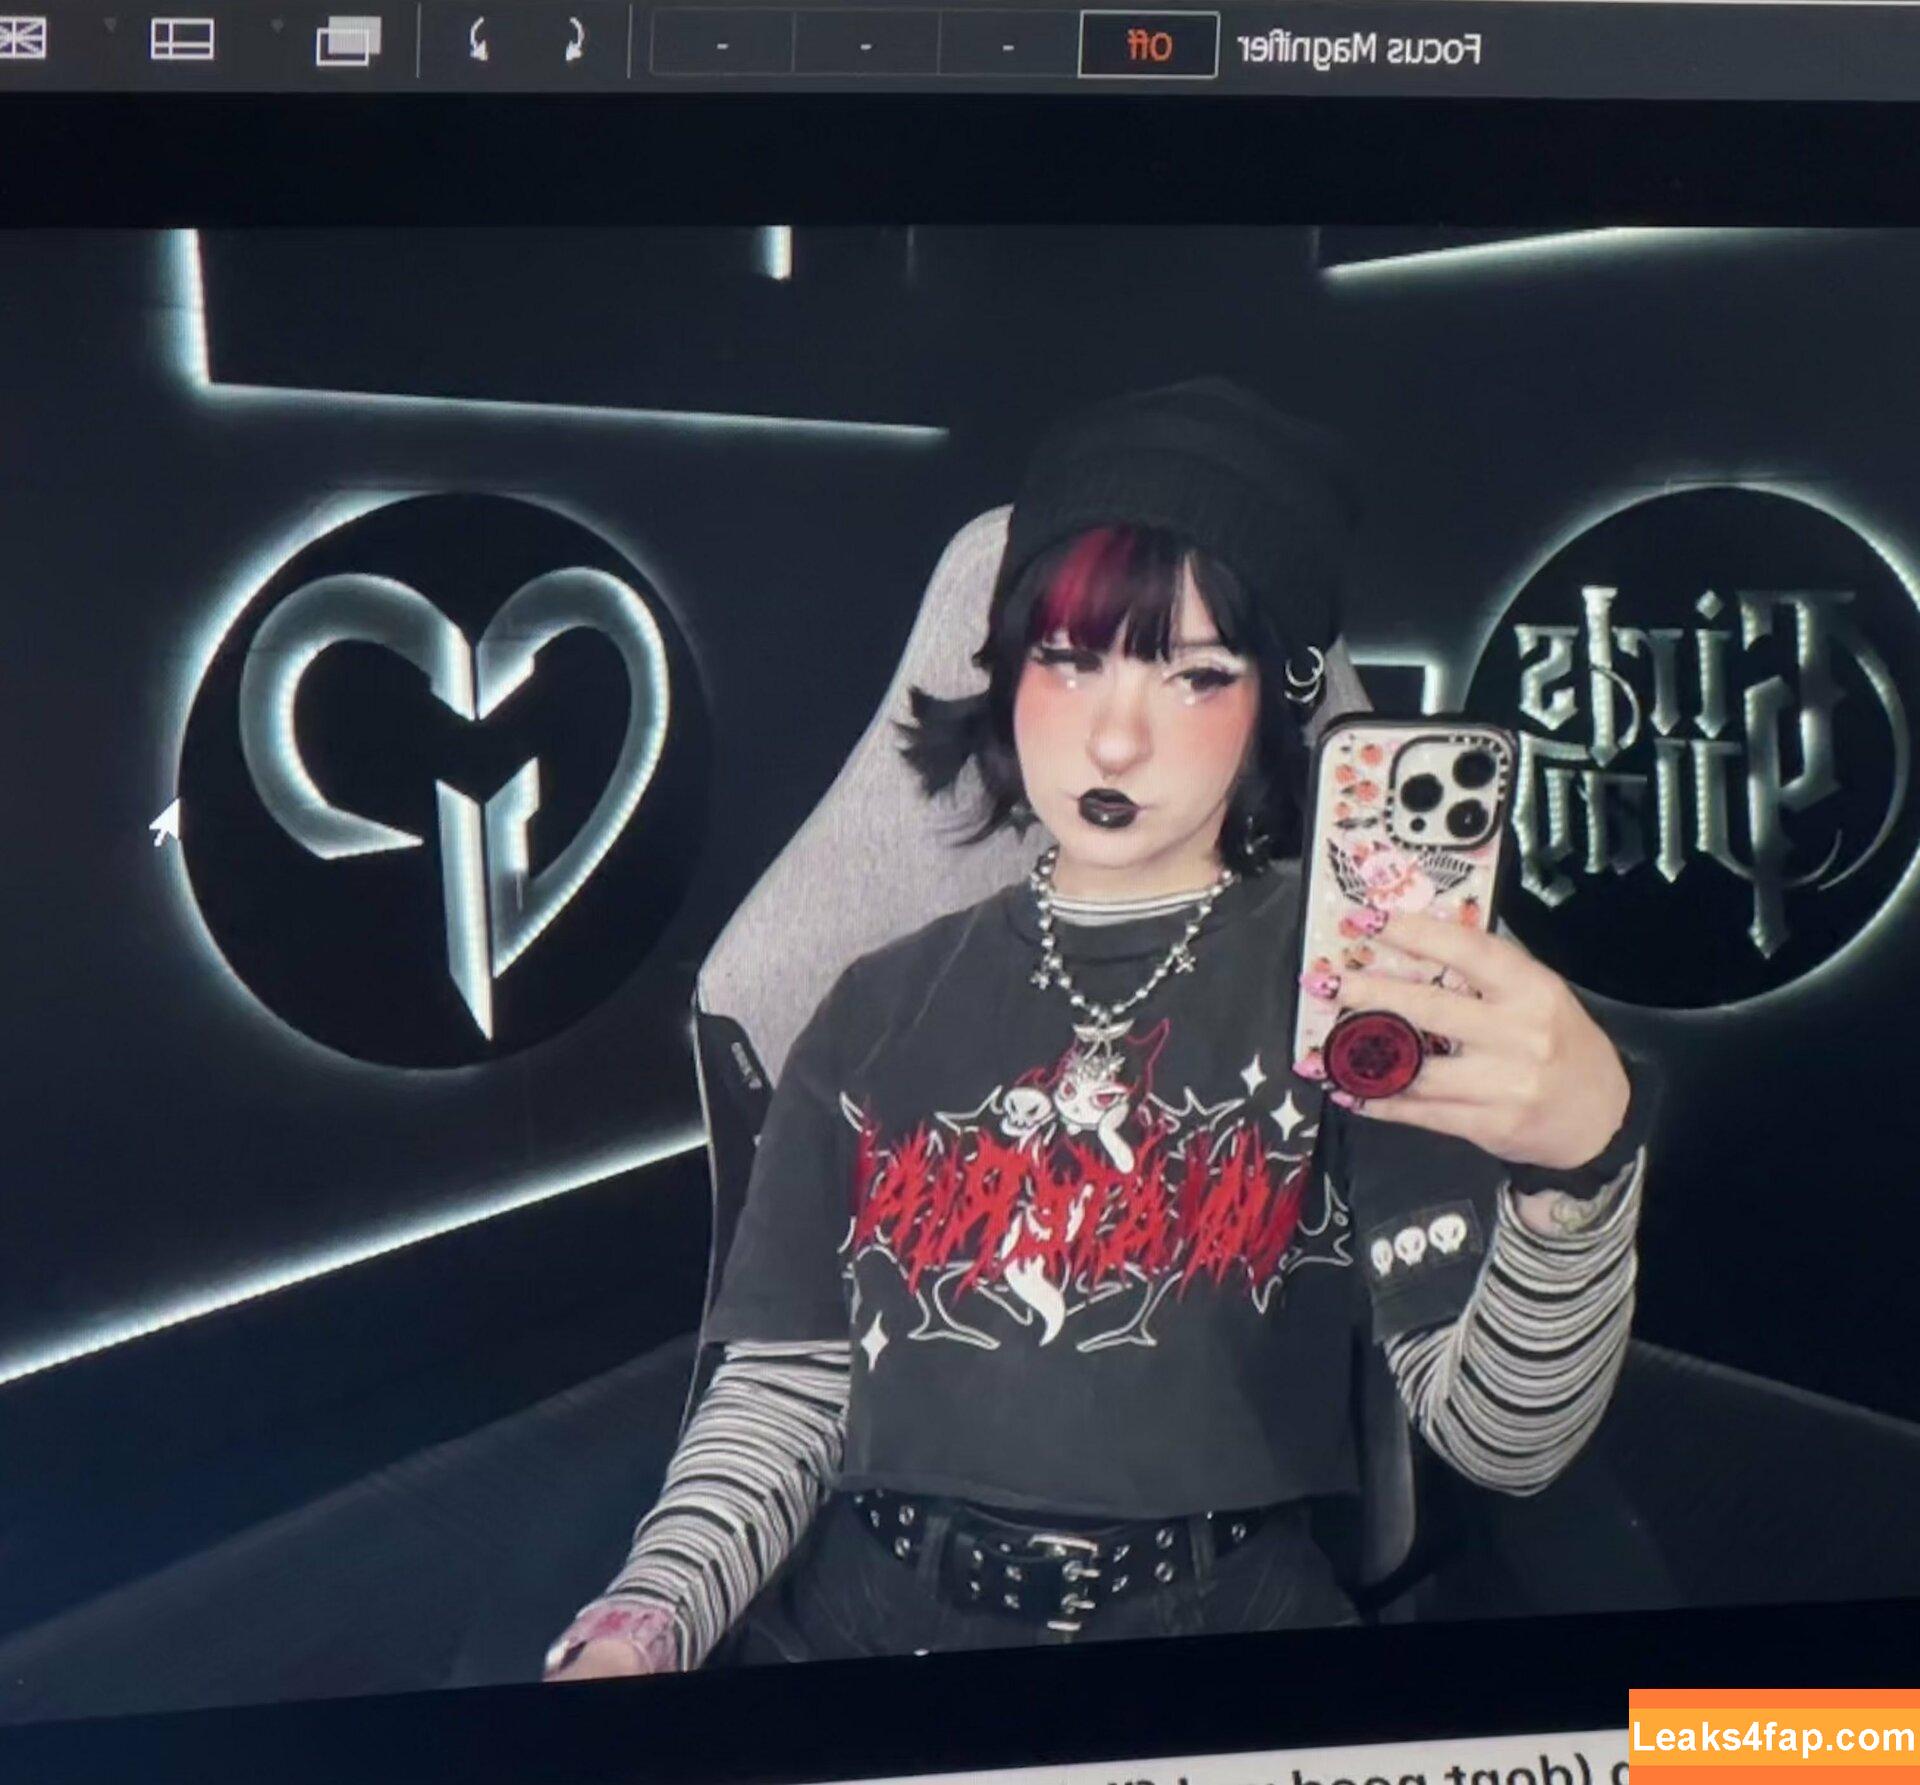Image resolution: width=1920 pixels, height=1785 pixels.
Task: Select the panel layout table icon
Action: click(182, 40)
